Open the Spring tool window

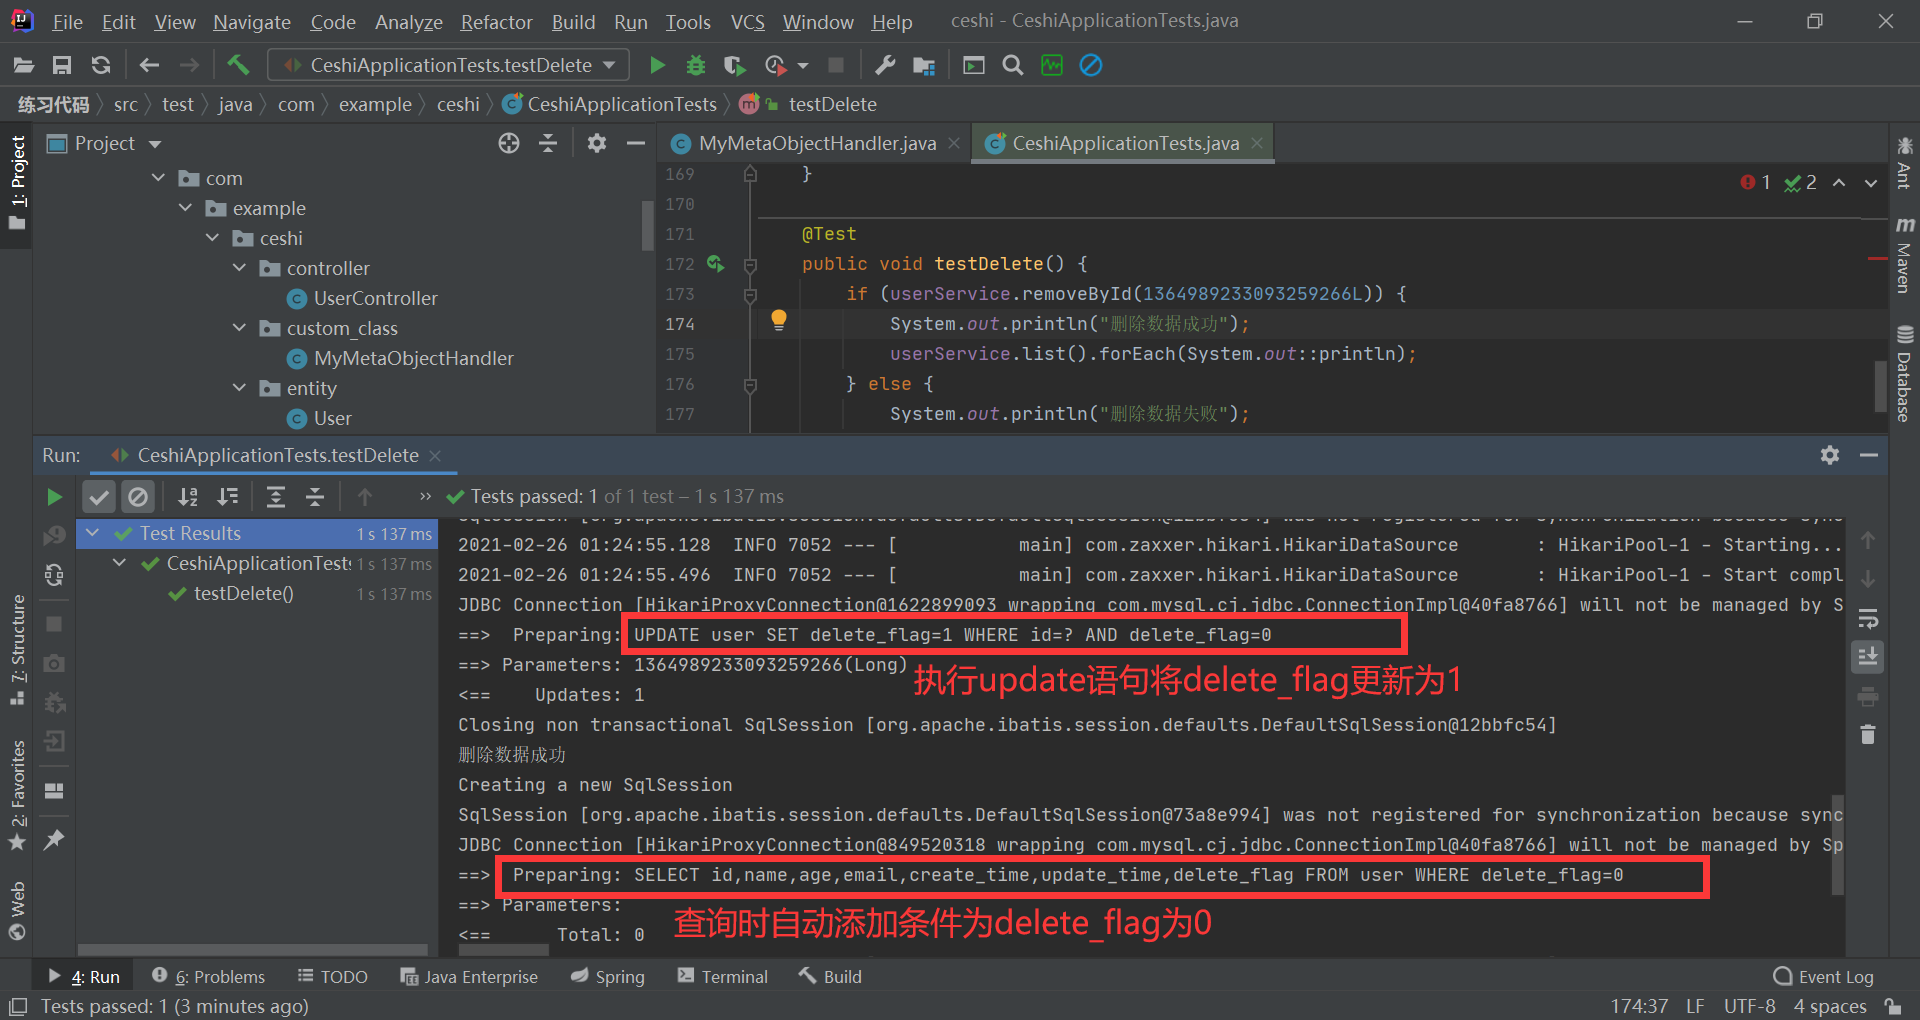(608, 977)
